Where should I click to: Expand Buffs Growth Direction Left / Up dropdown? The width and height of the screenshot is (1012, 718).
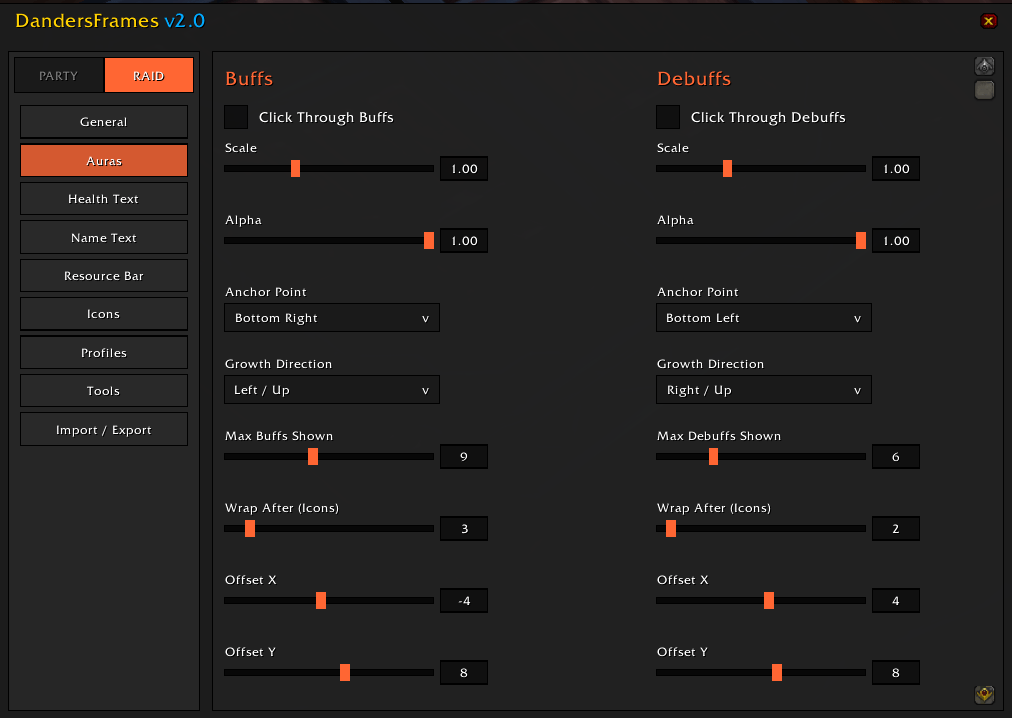click(332, 390)
